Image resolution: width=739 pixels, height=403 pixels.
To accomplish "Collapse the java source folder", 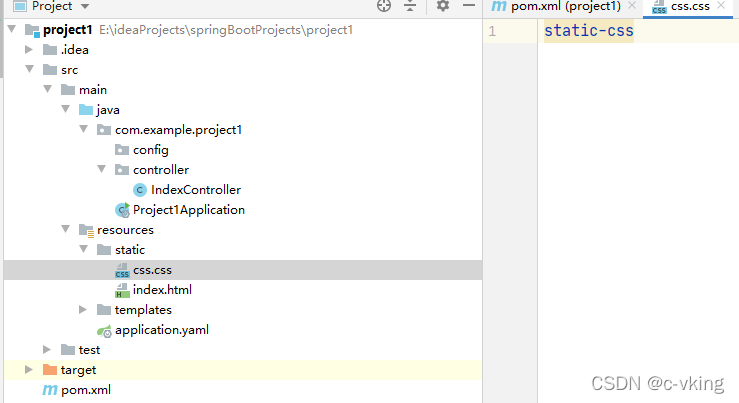I will coord(66,109).
